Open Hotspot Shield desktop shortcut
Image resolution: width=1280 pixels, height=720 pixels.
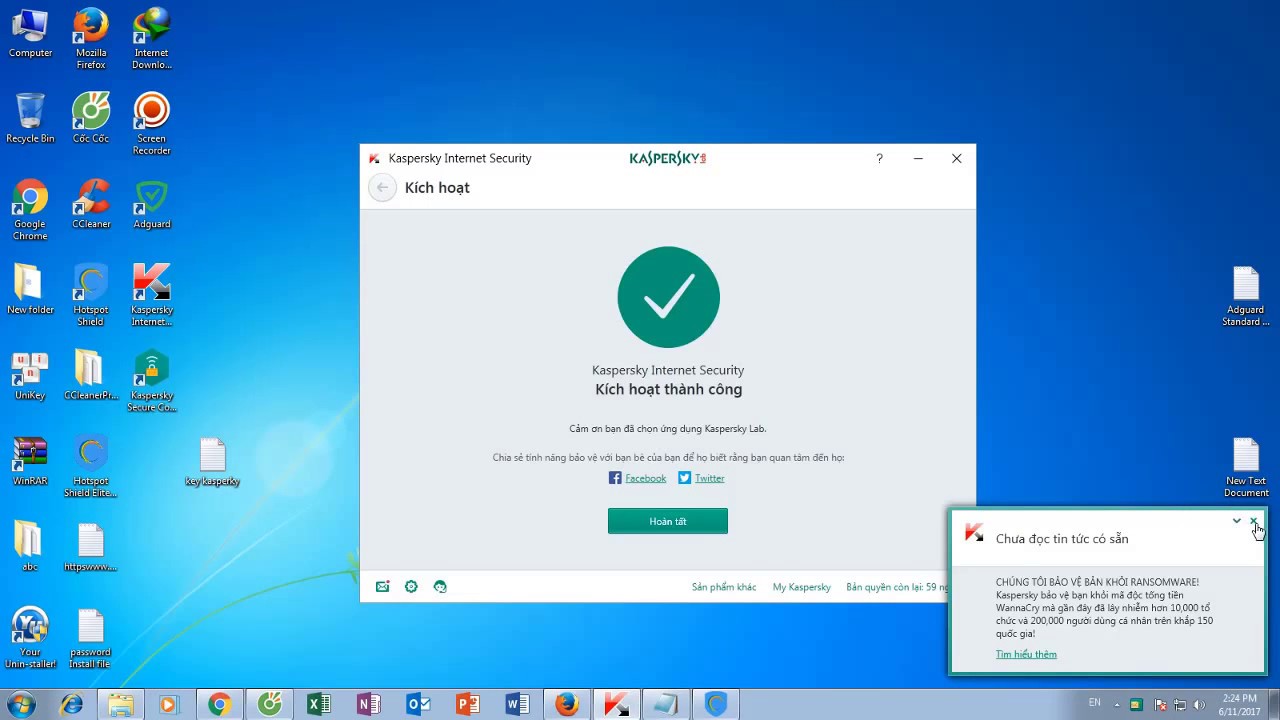pyautogui.click(x=91, y=296)
